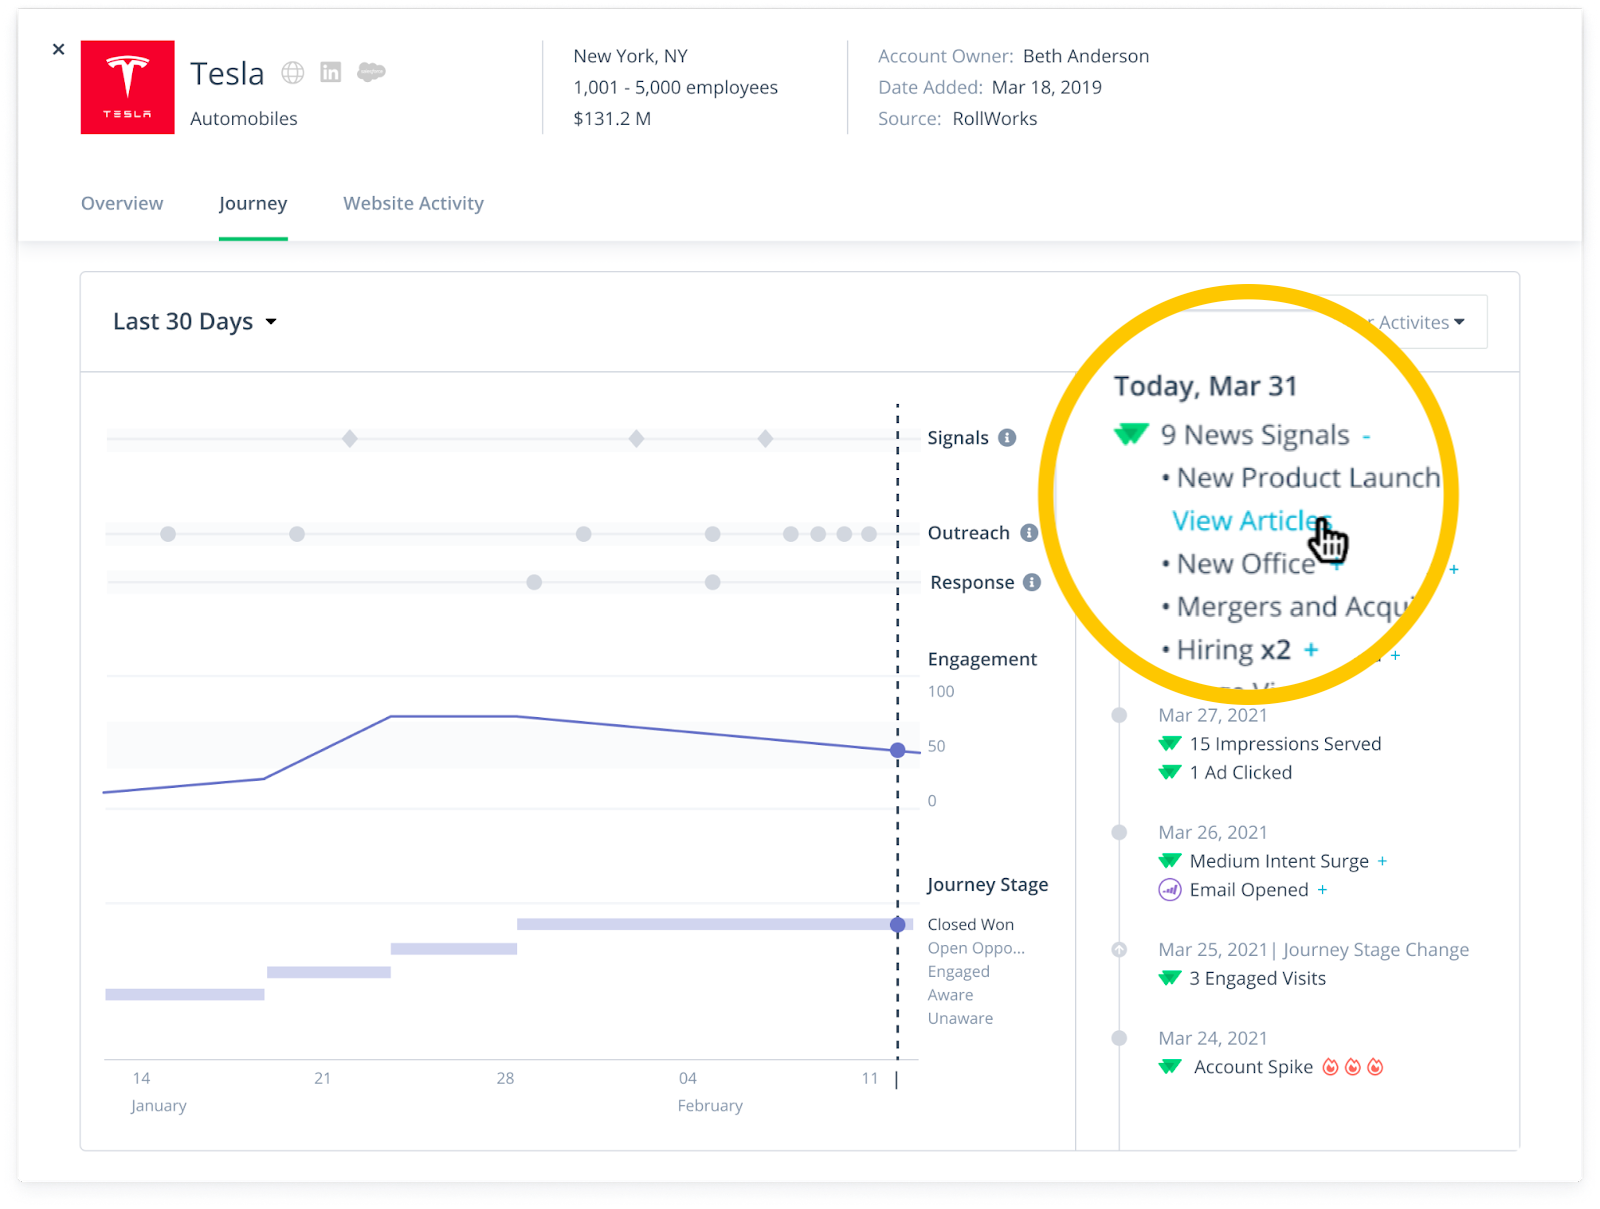The height and width of the screenshot is (1209, 1600).
Task: Click the last Signals diamond marker
Action: [765, 438]
